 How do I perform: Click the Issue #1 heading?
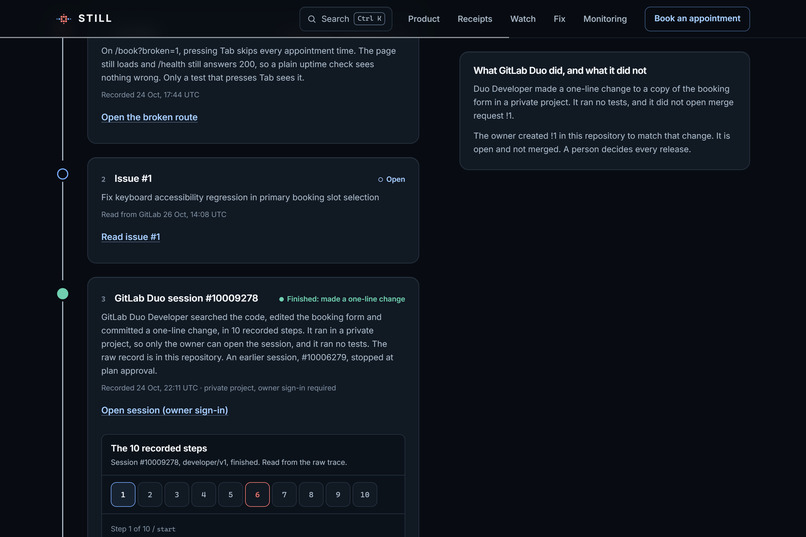click(133, 179)
